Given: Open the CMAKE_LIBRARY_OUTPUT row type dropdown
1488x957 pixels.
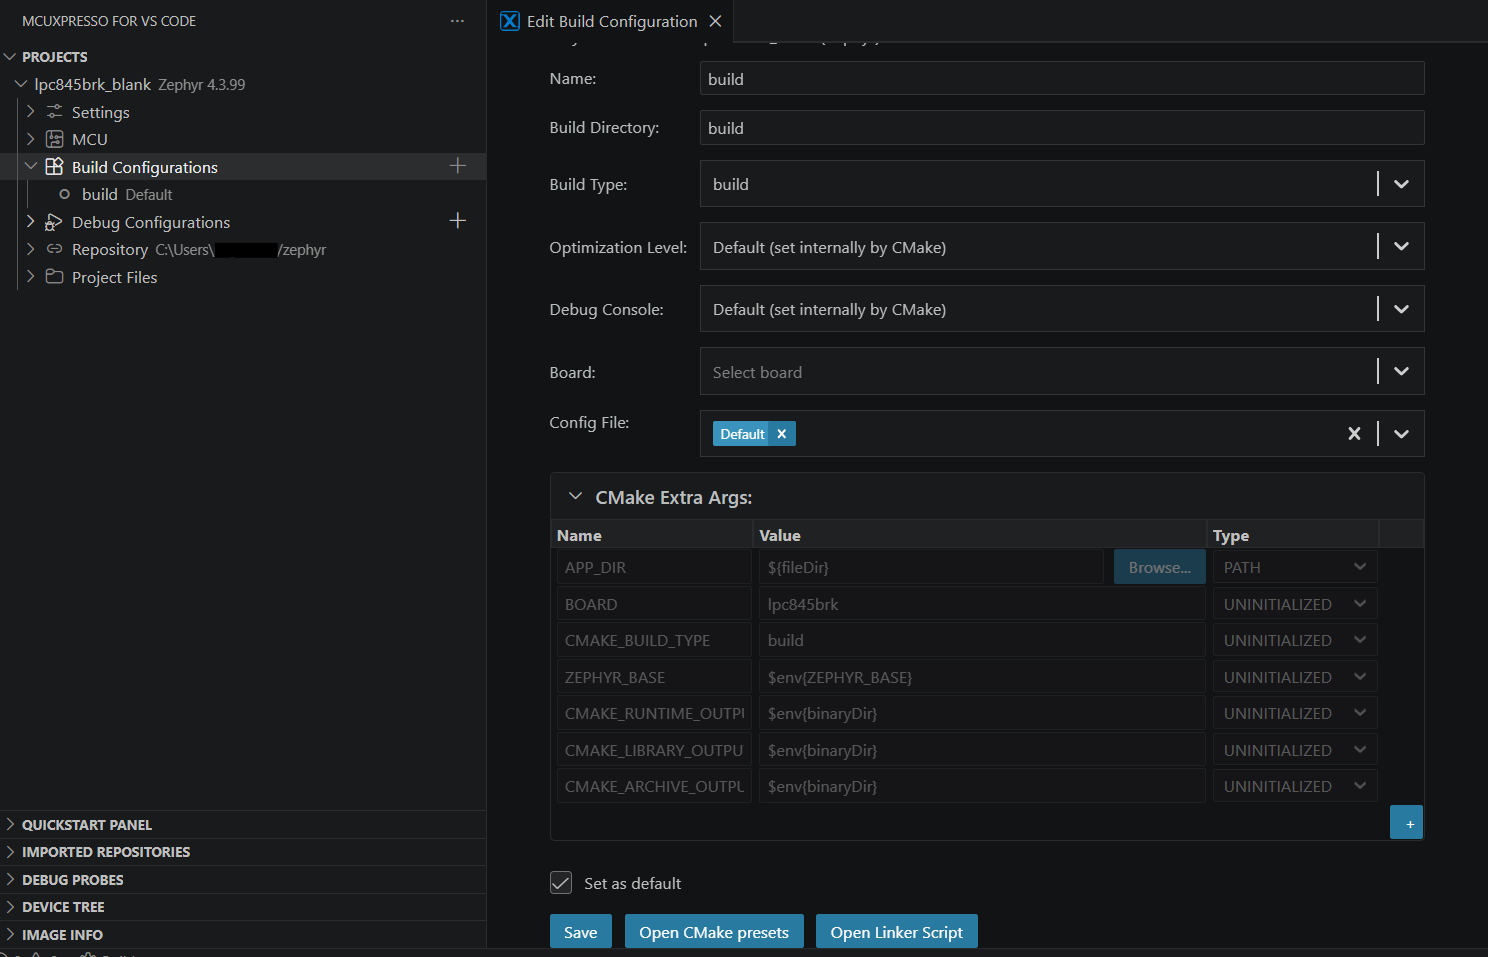Looking at the screenshot, I should (x=1295, y=750).
